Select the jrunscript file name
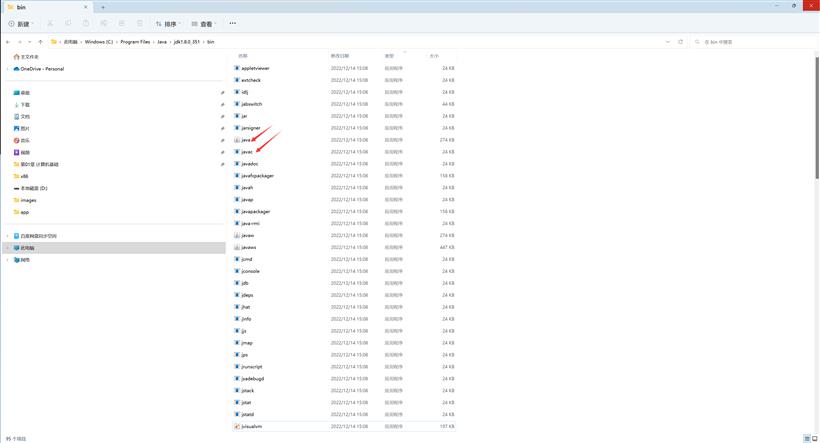This screenshot has width=820, height=443. point(252,367)
